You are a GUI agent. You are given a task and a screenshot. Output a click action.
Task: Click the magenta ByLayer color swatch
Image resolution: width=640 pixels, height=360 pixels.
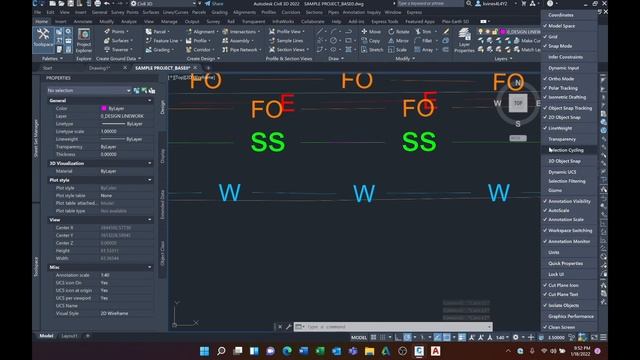104,108
